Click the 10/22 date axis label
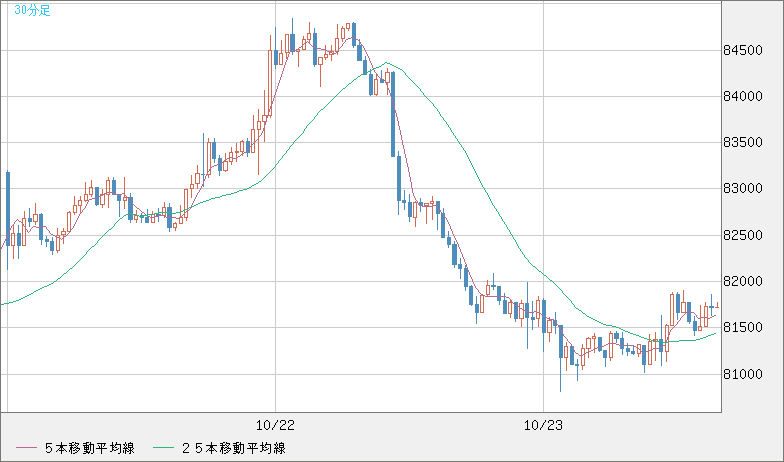 [x=276, y=426]
